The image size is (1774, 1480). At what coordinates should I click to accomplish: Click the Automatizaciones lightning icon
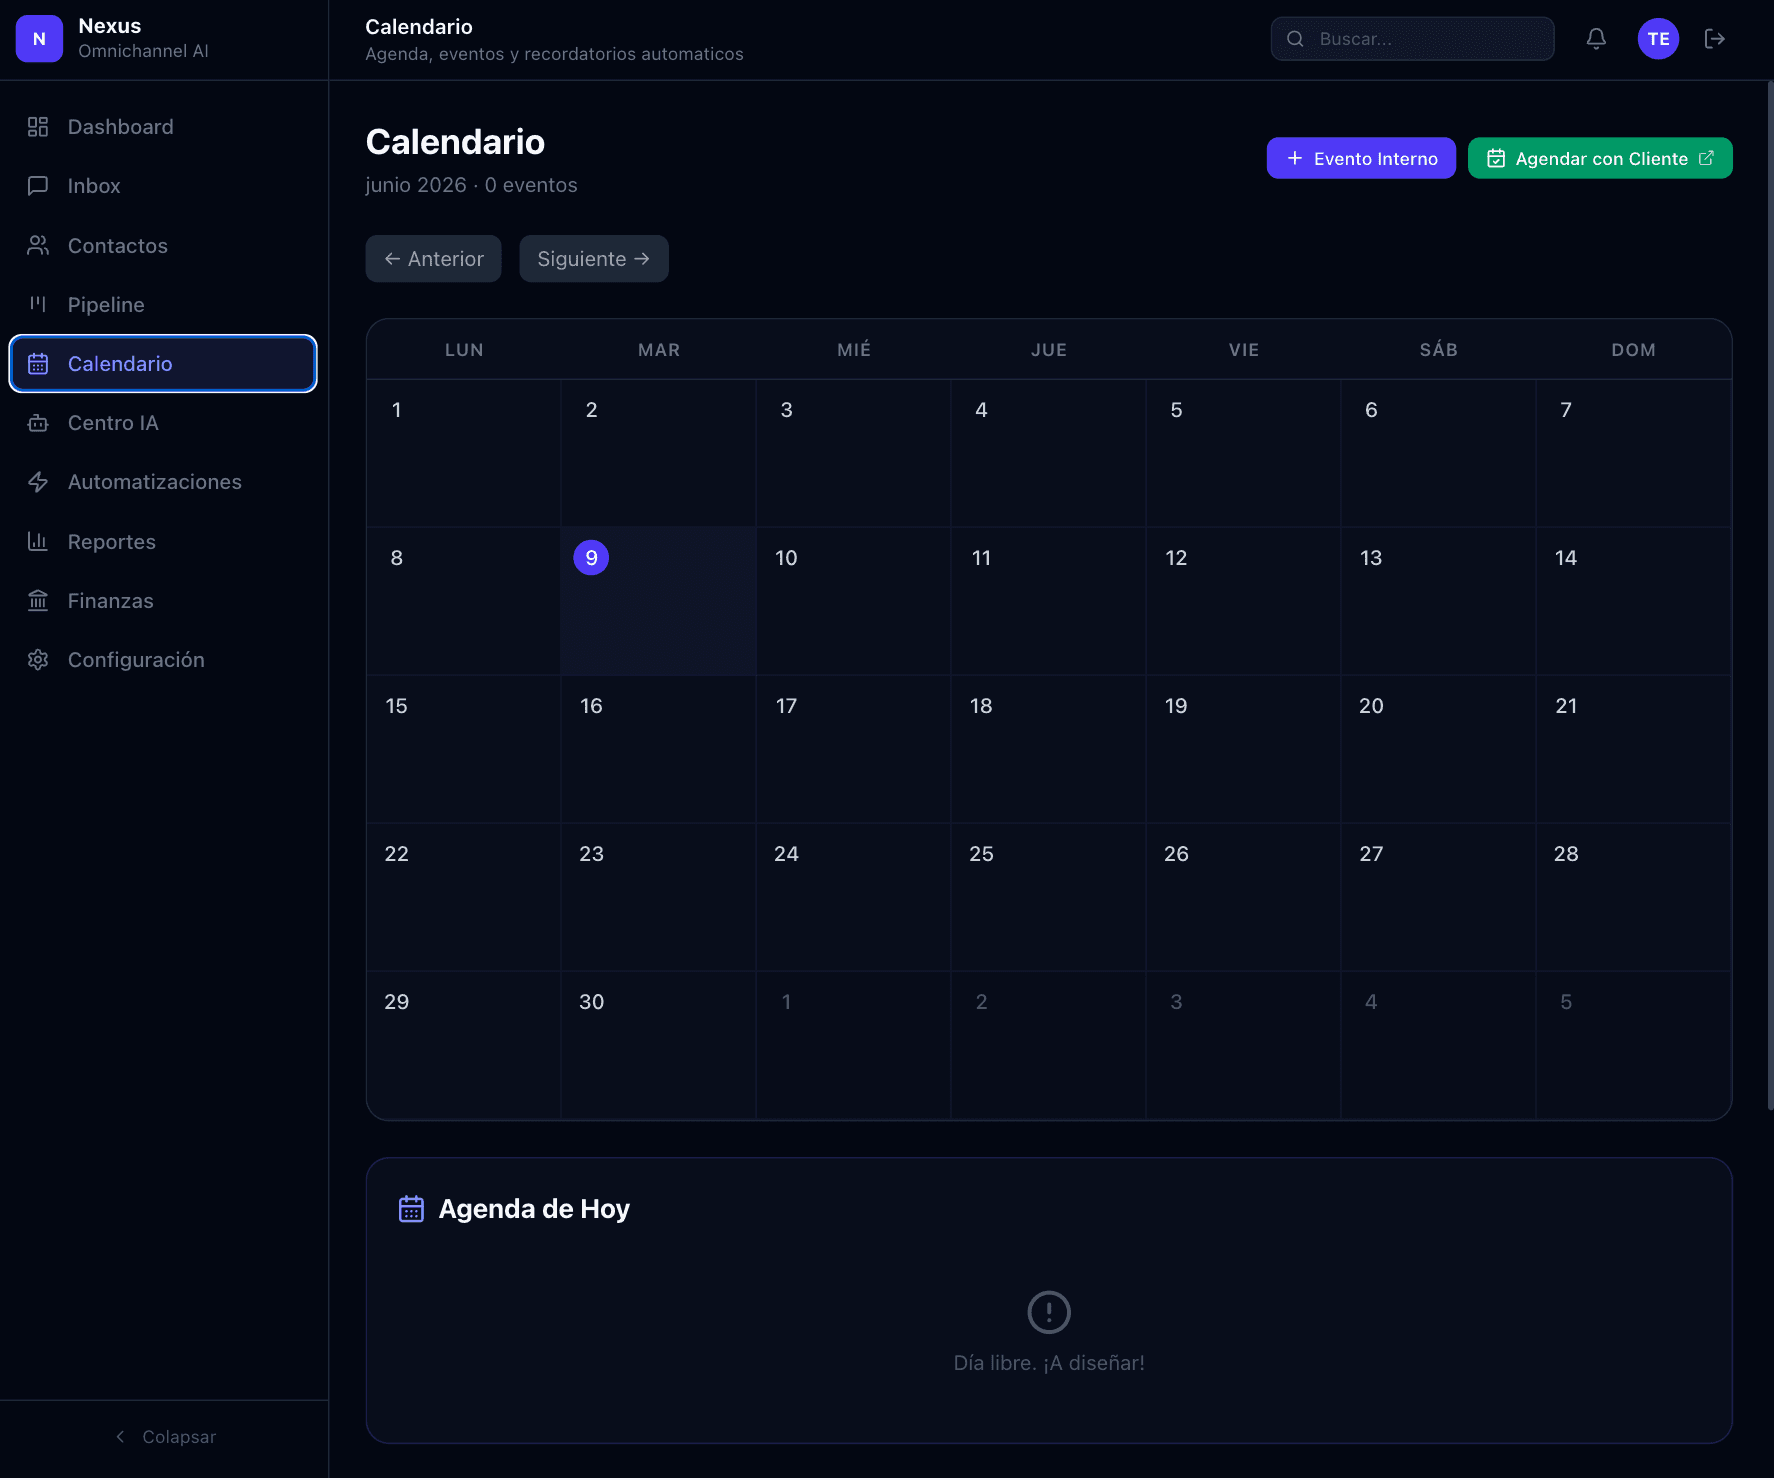pos(38,482)
